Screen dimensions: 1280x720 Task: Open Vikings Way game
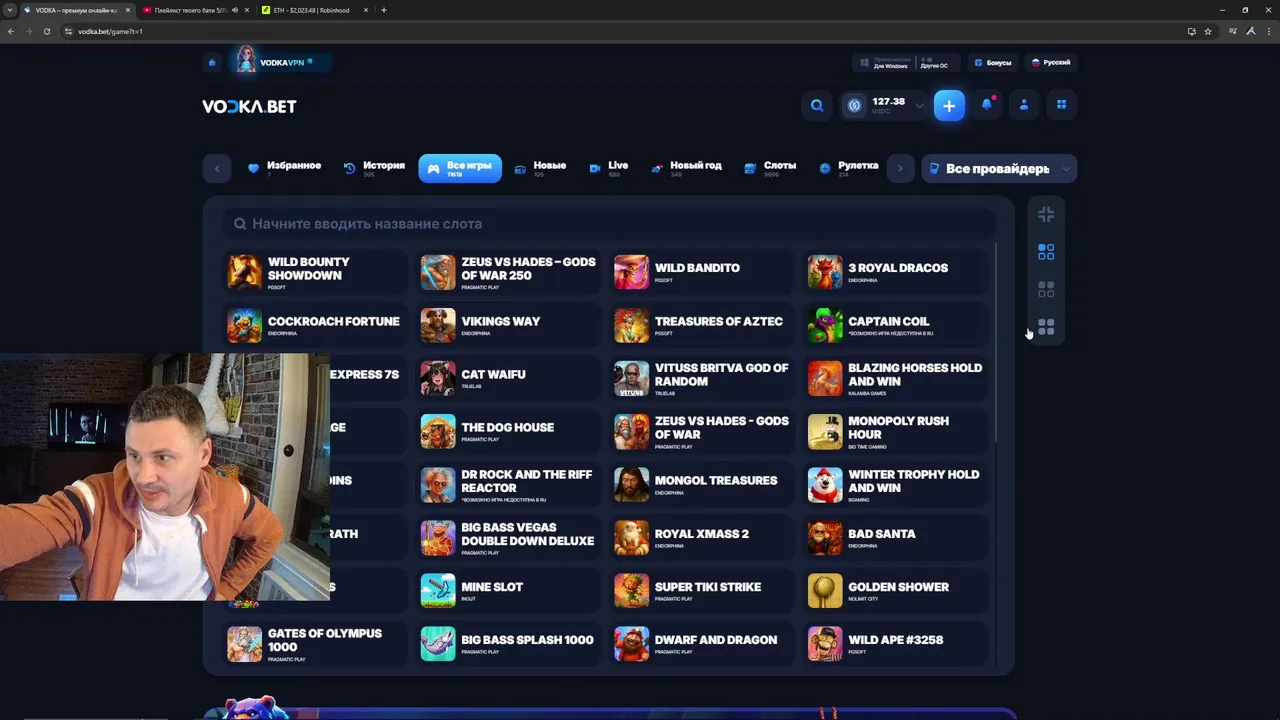coord(510,325)
